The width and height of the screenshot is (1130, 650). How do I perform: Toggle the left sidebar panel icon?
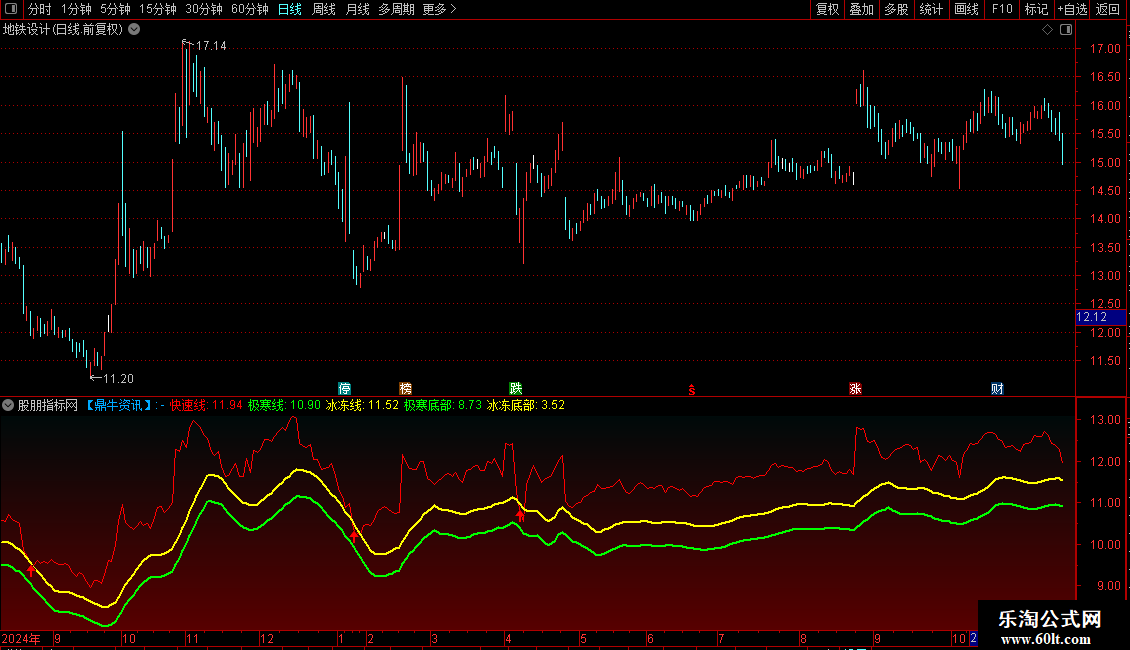pos(11,9)
